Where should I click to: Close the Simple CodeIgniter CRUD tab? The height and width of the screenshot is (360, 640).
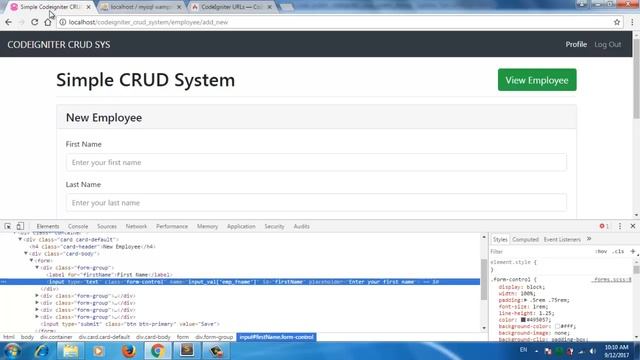(x=89, y=7)
